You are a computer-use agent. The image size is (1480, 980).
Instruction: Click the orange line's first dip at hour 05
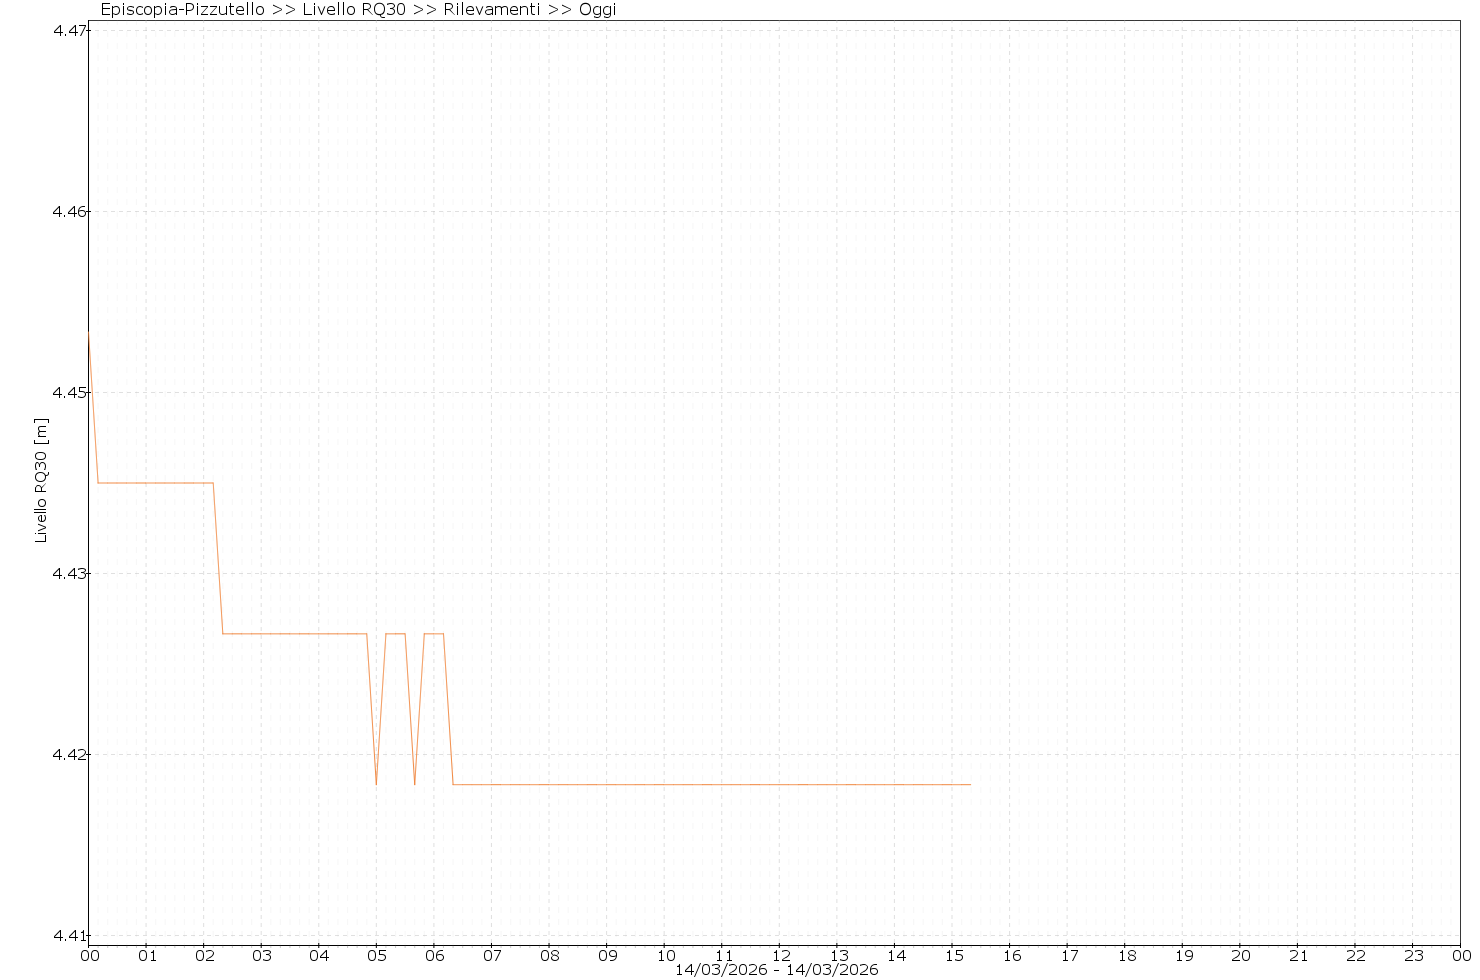pyautogui.click(x=376, y=784)
